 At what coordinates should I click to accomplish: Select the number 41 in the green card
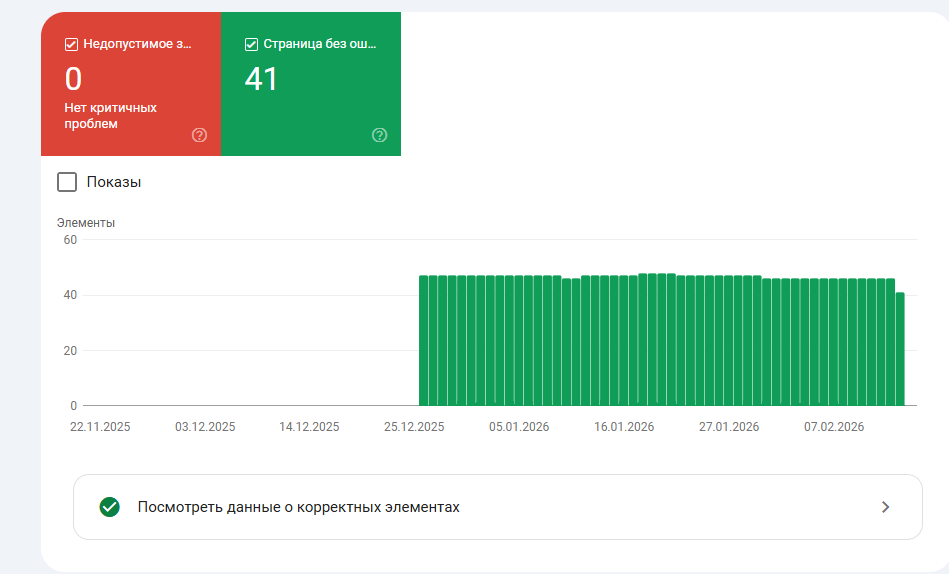[261, 79]
